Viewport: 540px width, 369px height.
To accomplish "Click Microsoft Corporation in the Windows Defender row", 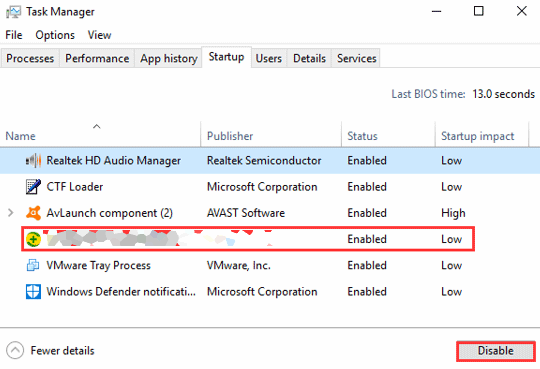I will [262, 291].
